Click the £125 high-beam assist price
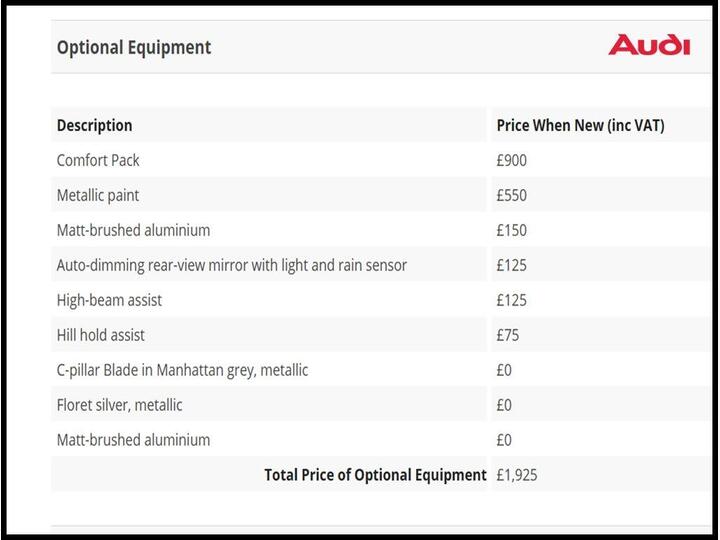The width and height of the screenshot is (720, 540). click(512, 300)
